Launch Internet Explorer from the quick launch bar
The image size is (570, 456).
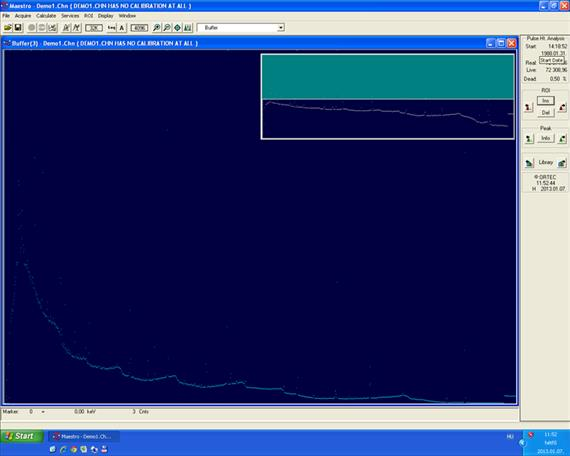pos(63,449)
